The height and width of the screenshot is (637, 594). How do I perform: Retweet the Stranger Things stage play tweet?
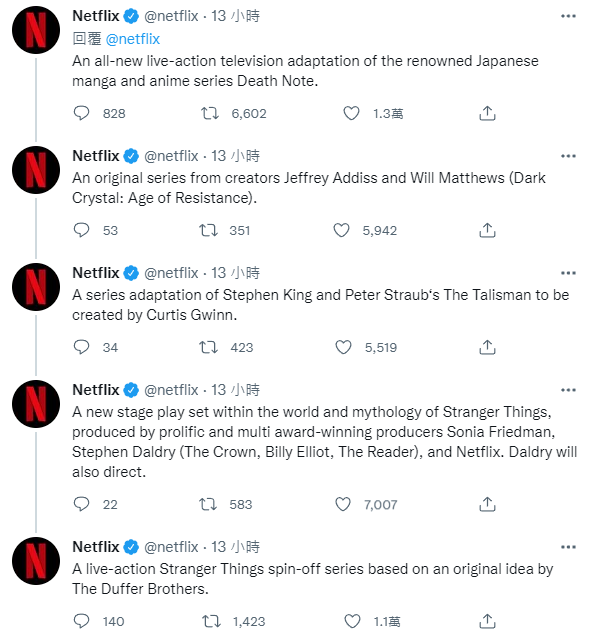[x=208, y=504]
